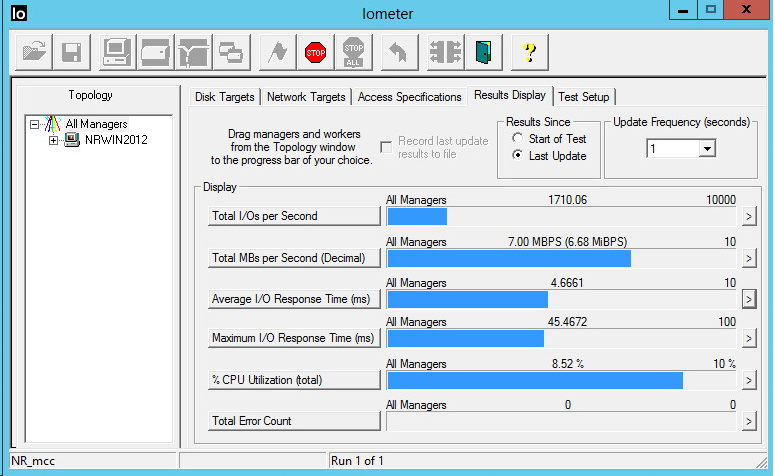775x476 pixels.
Task: Open chart arrow for Total I/Os per Second
Action: [749, 216]
